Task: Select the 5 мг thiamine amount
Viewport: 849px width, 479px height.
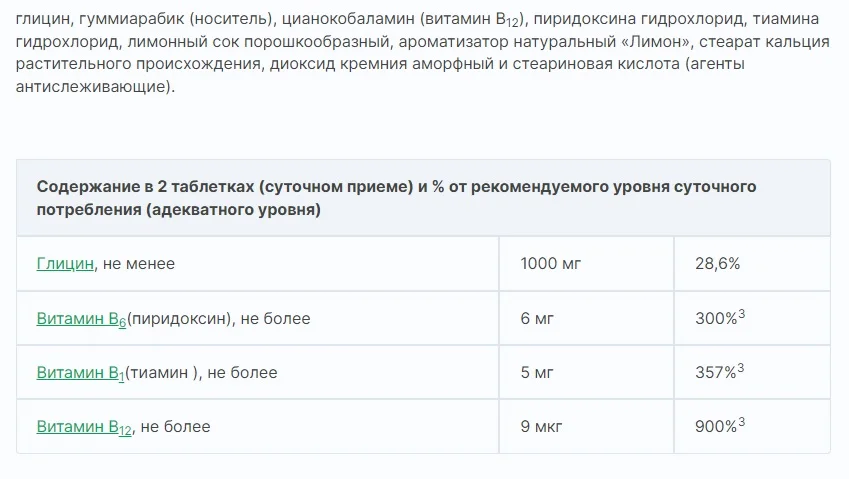Action: pyautogui.click(x=537, y=373)
